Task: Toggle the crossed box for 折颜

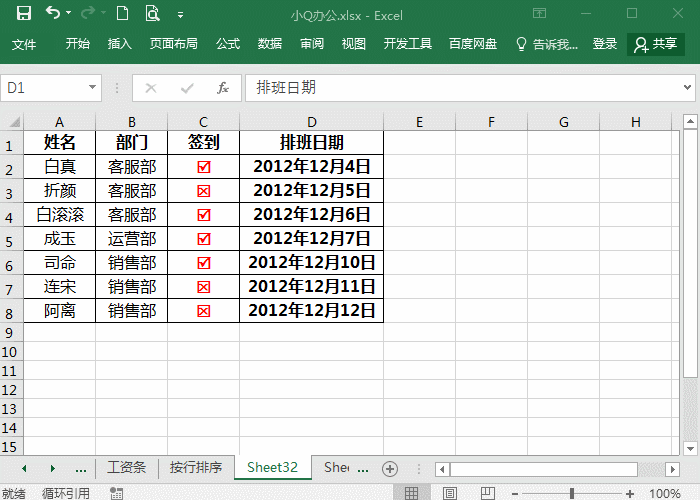Action: tap(204, 191)
